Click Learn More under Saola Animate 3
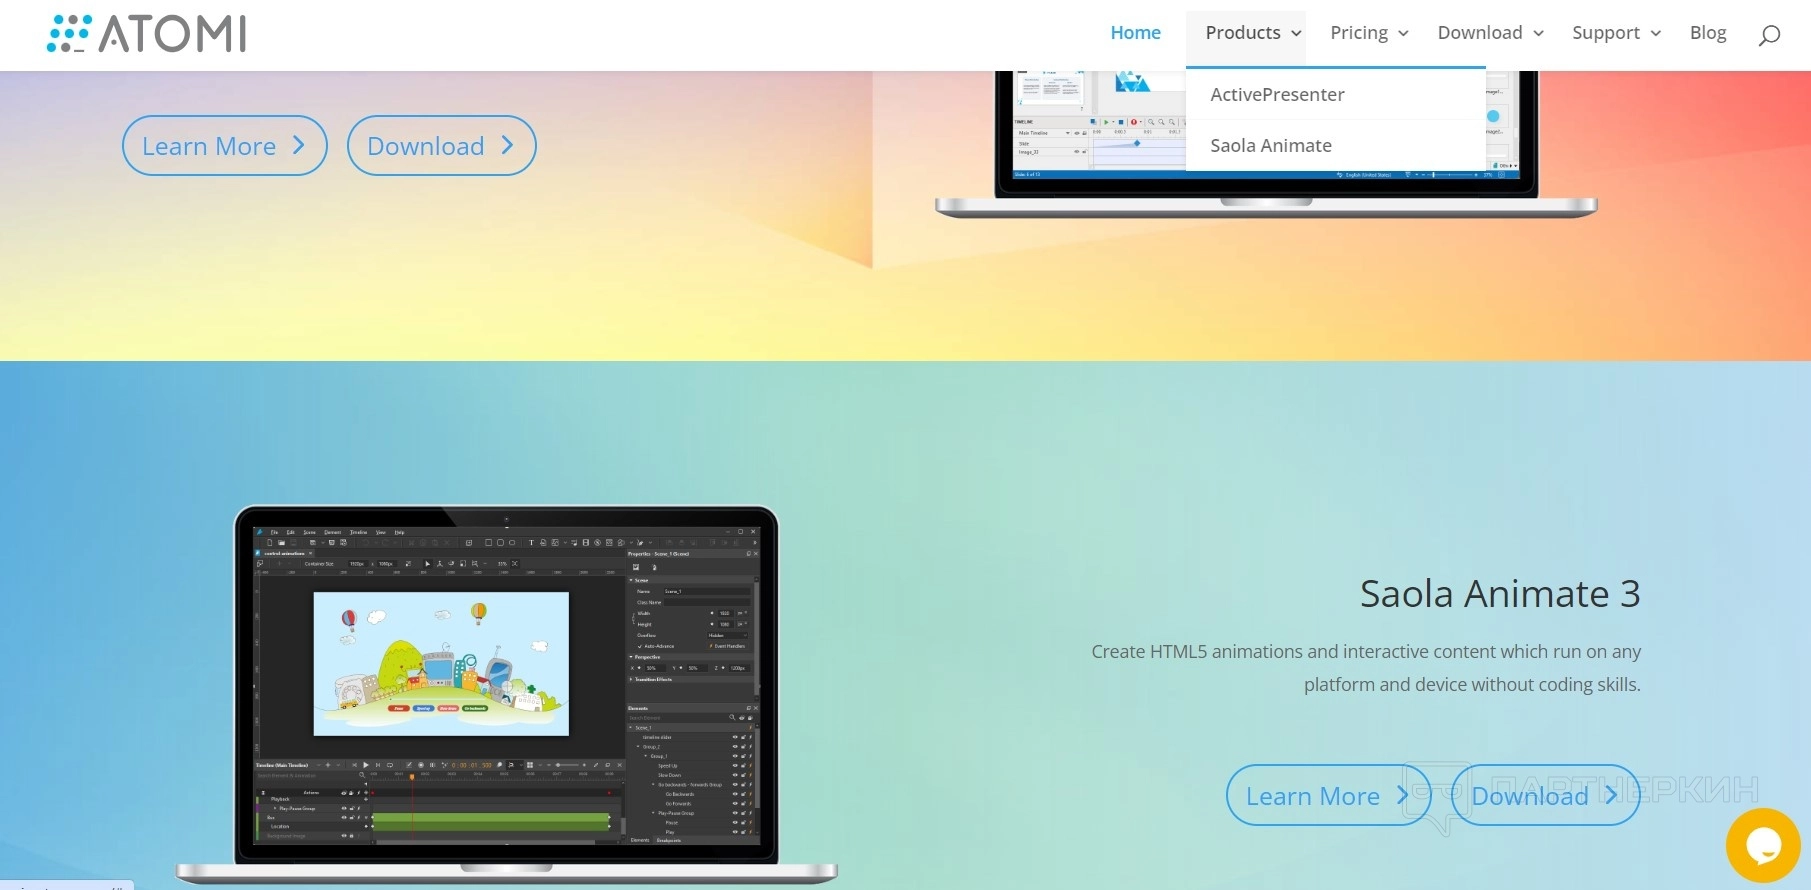This screenshot has width=1811, height=890. pos(1328,796)
